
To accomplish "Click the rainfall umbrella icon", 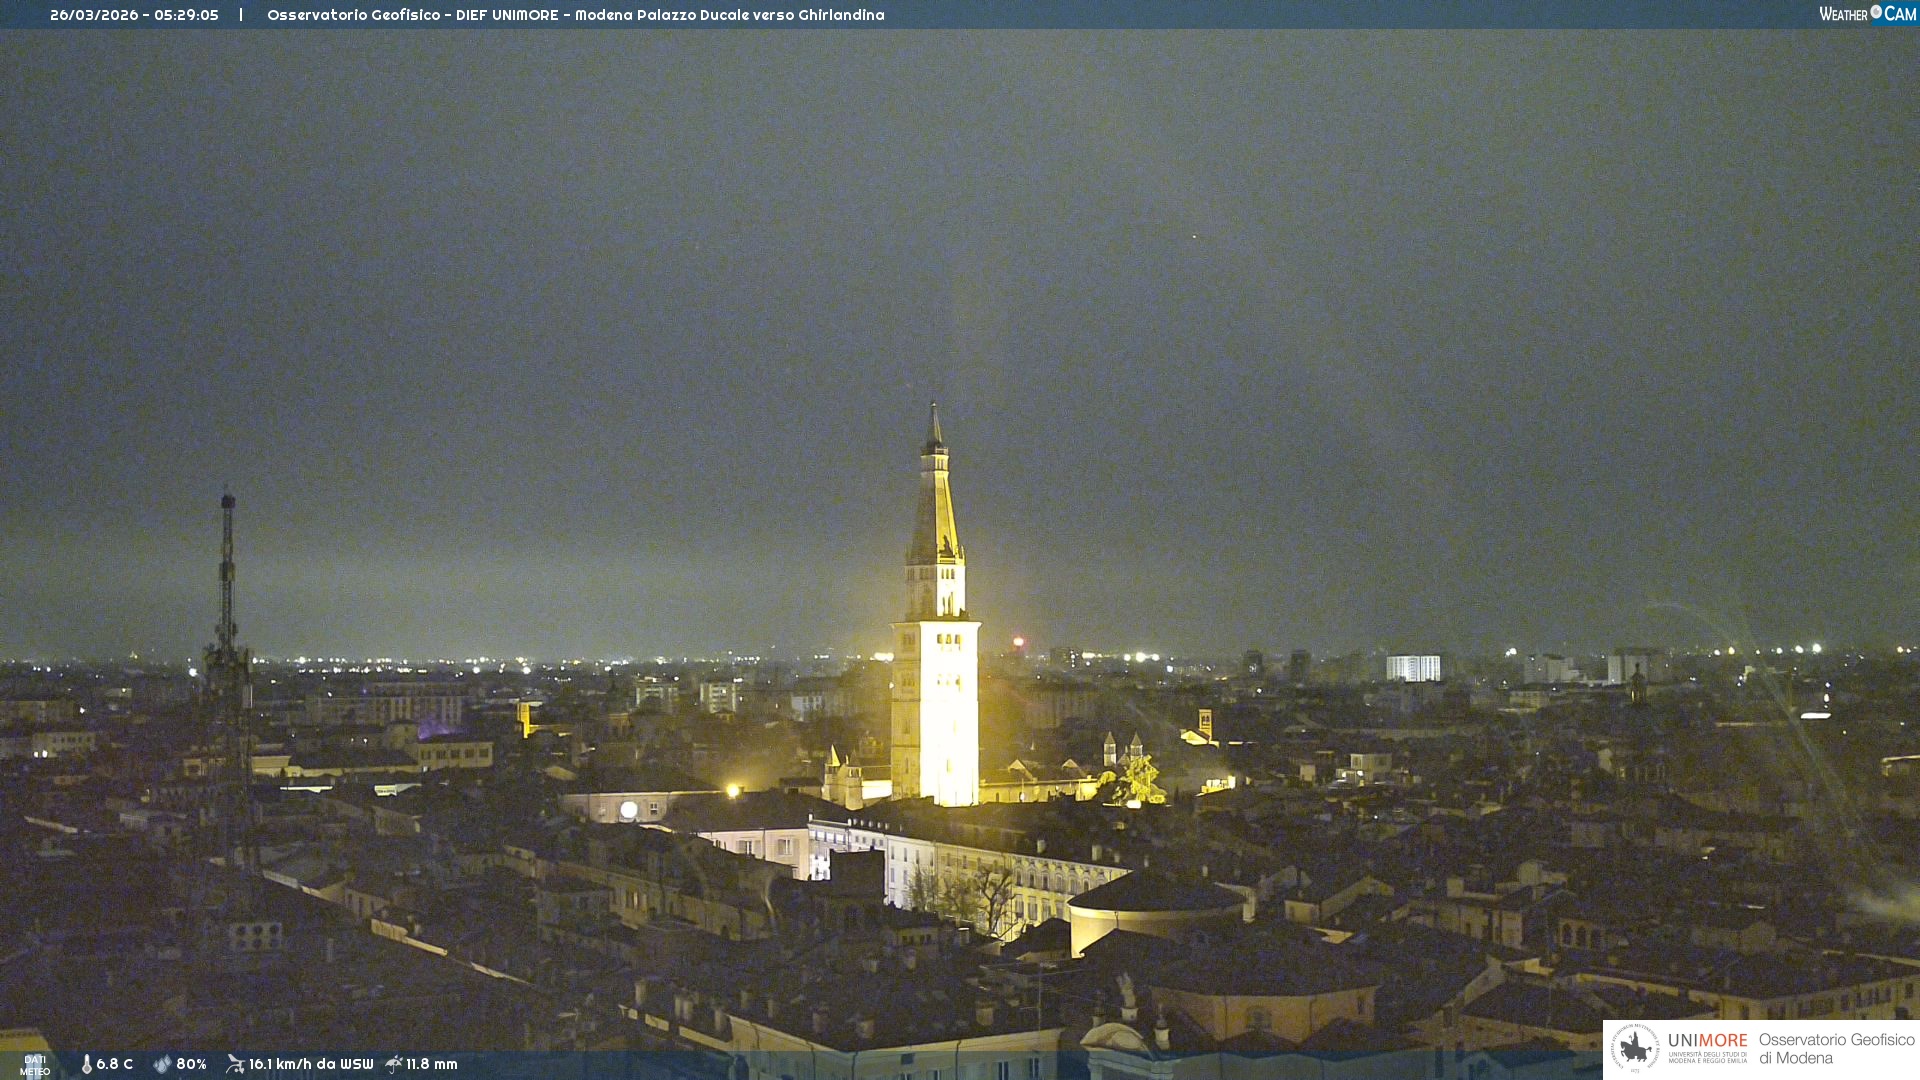I will point(393,1064).
